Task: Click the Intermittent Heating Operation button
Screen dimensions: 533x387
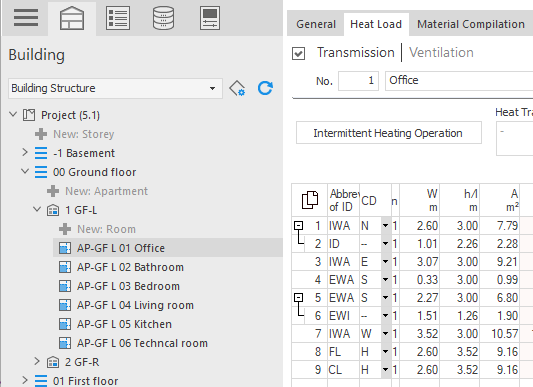Action: 389,133
